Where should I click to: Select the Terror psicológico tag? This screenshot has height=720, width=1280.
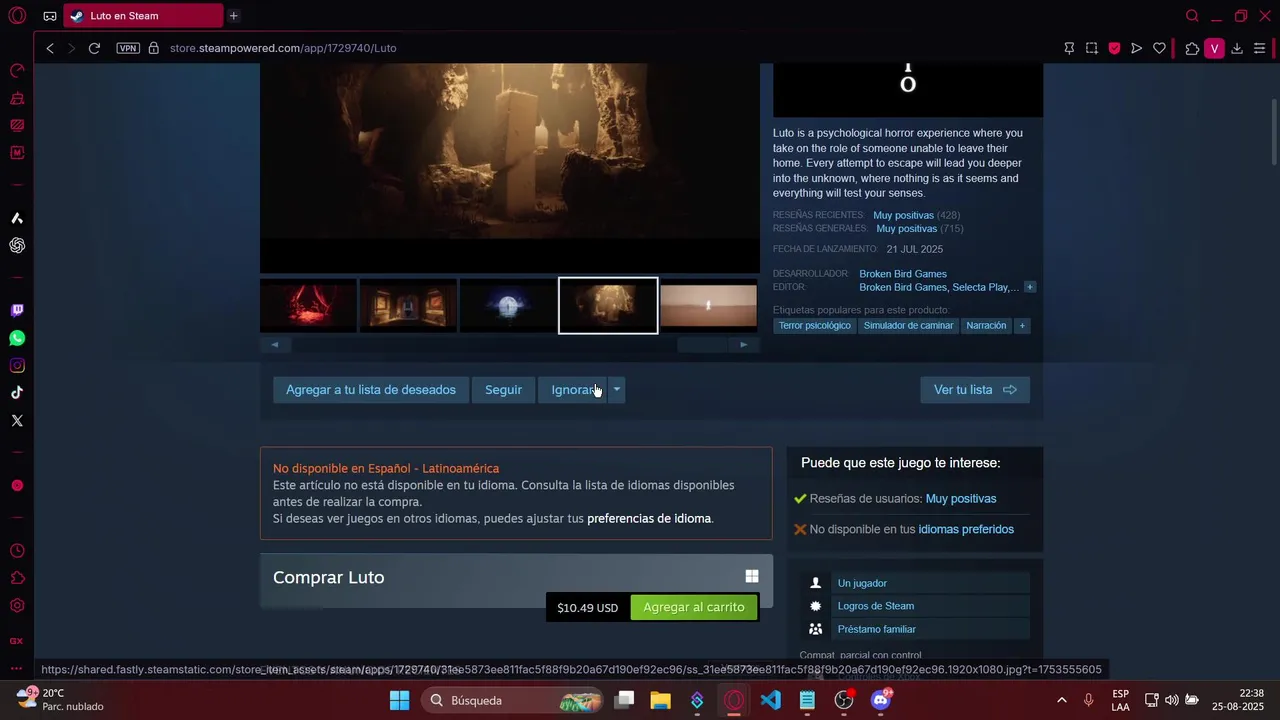tap(815, 326)
